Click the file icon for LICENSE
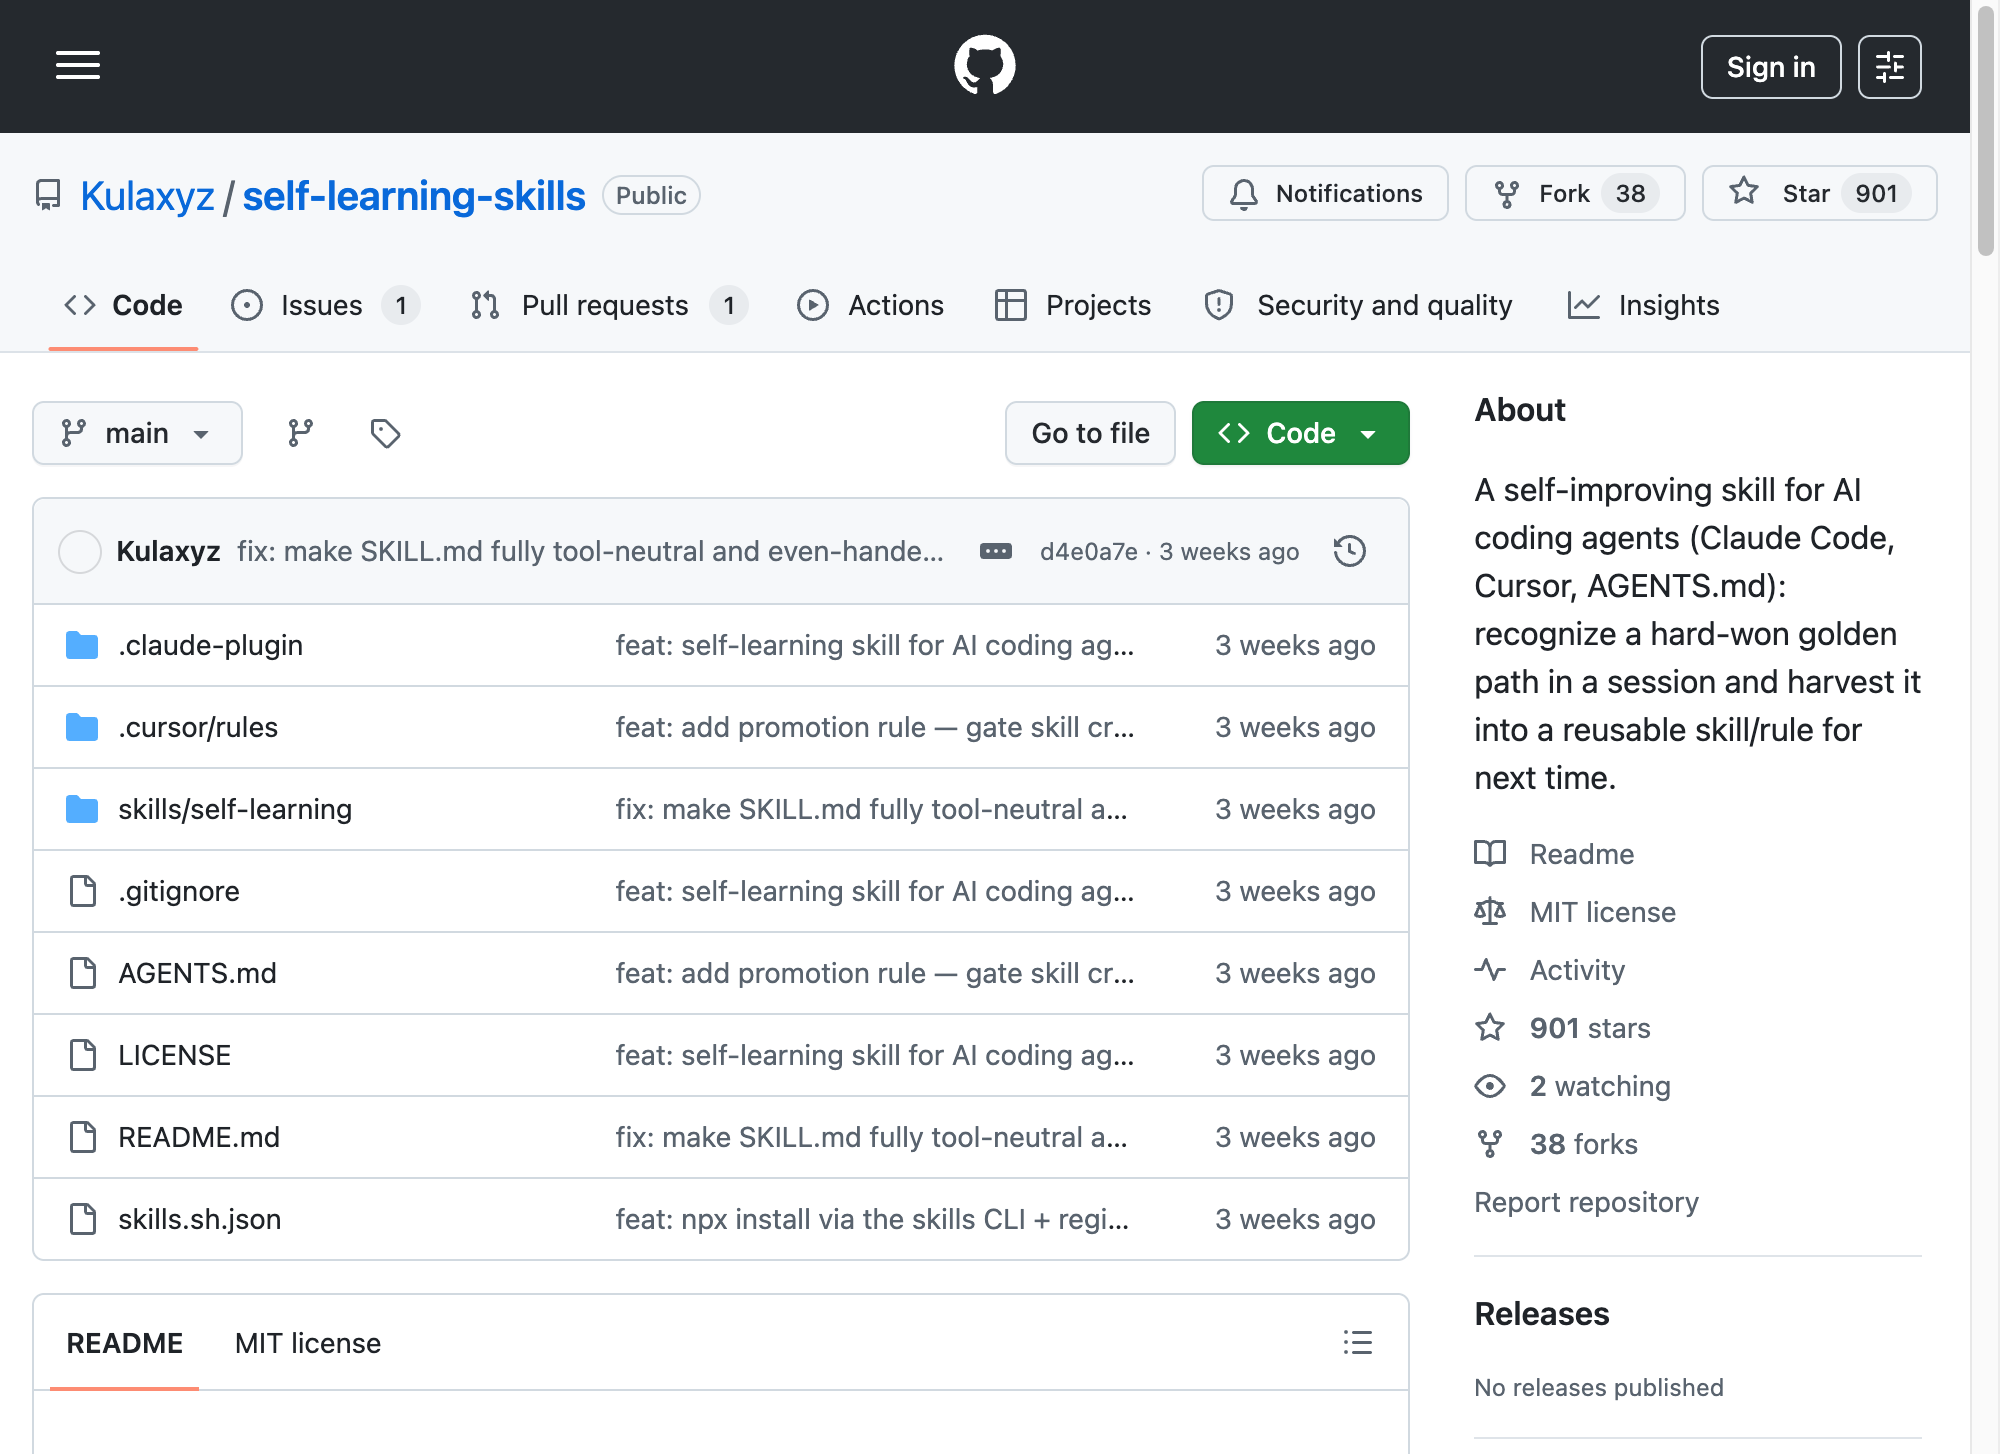The width and height of the screenshot is (2000, 1454). (83, 1055)
